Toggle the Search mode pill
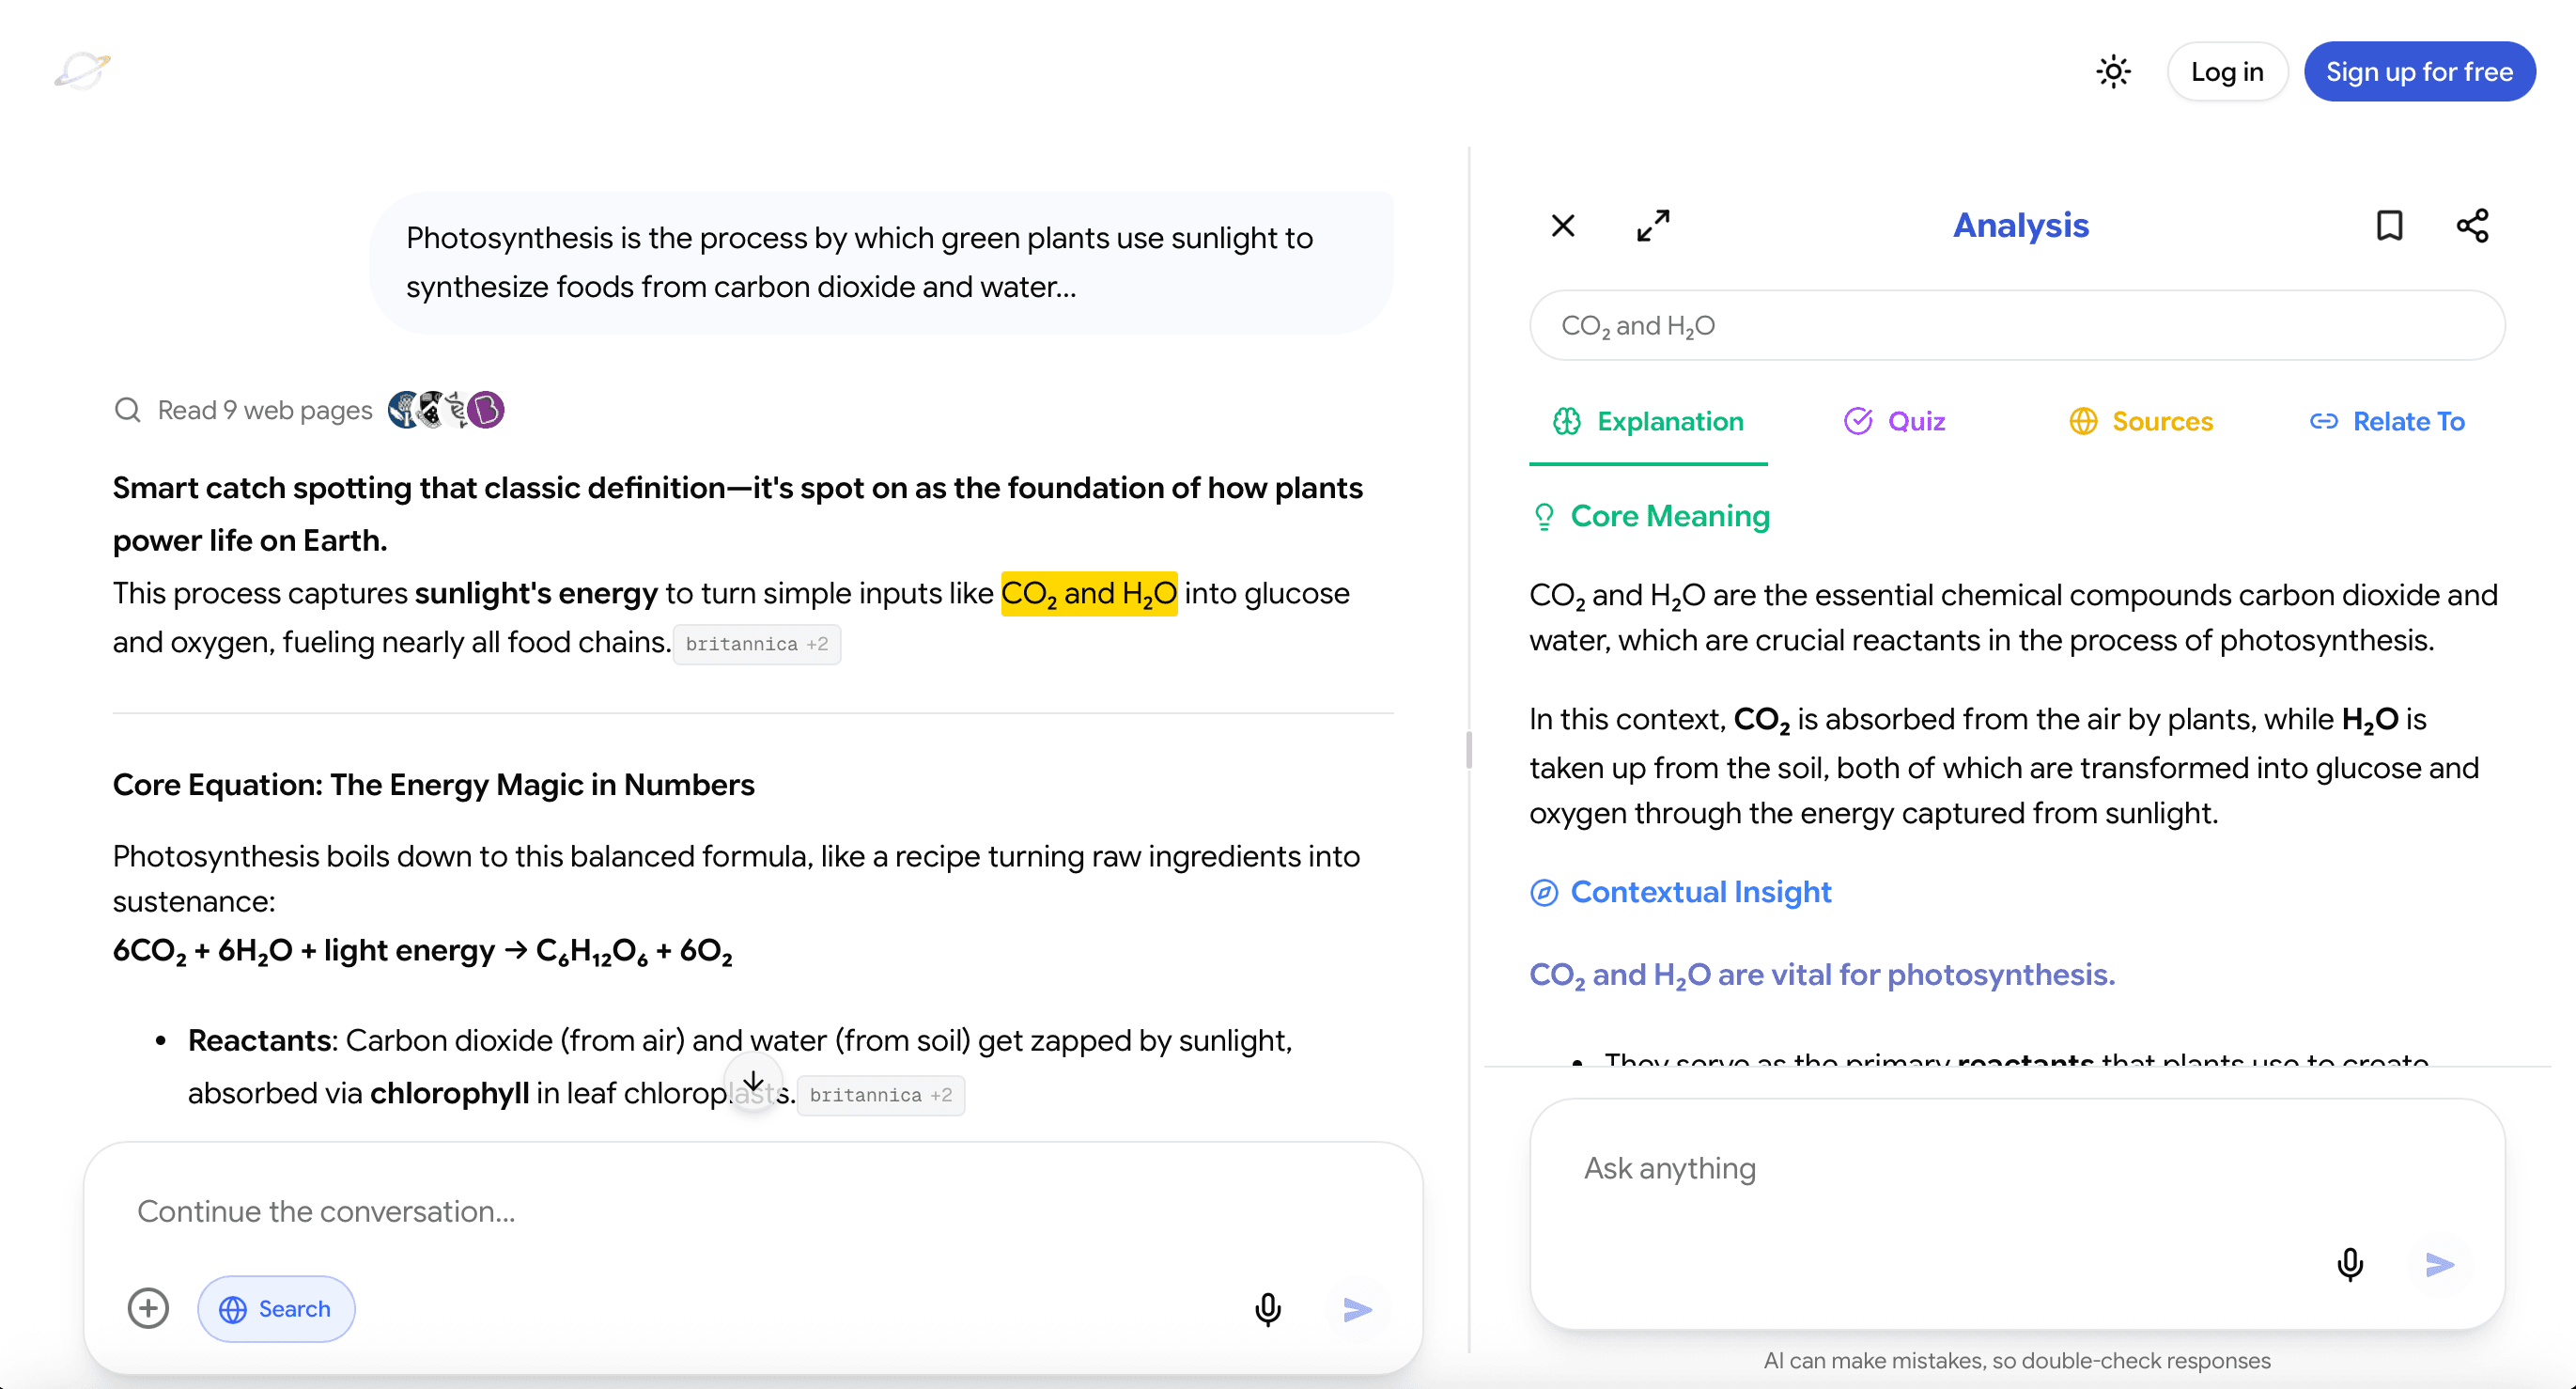2576x1389 pixels. (276, 1308)
